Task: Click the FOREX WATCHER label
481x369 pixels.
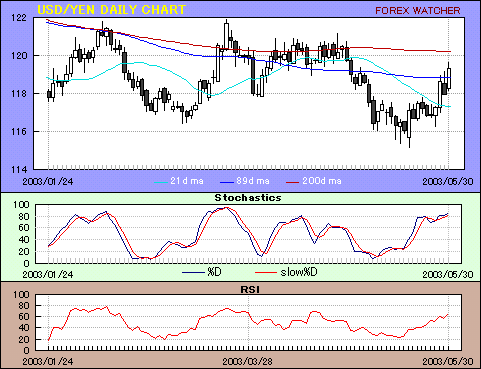Action: click(x=418, y=11)
